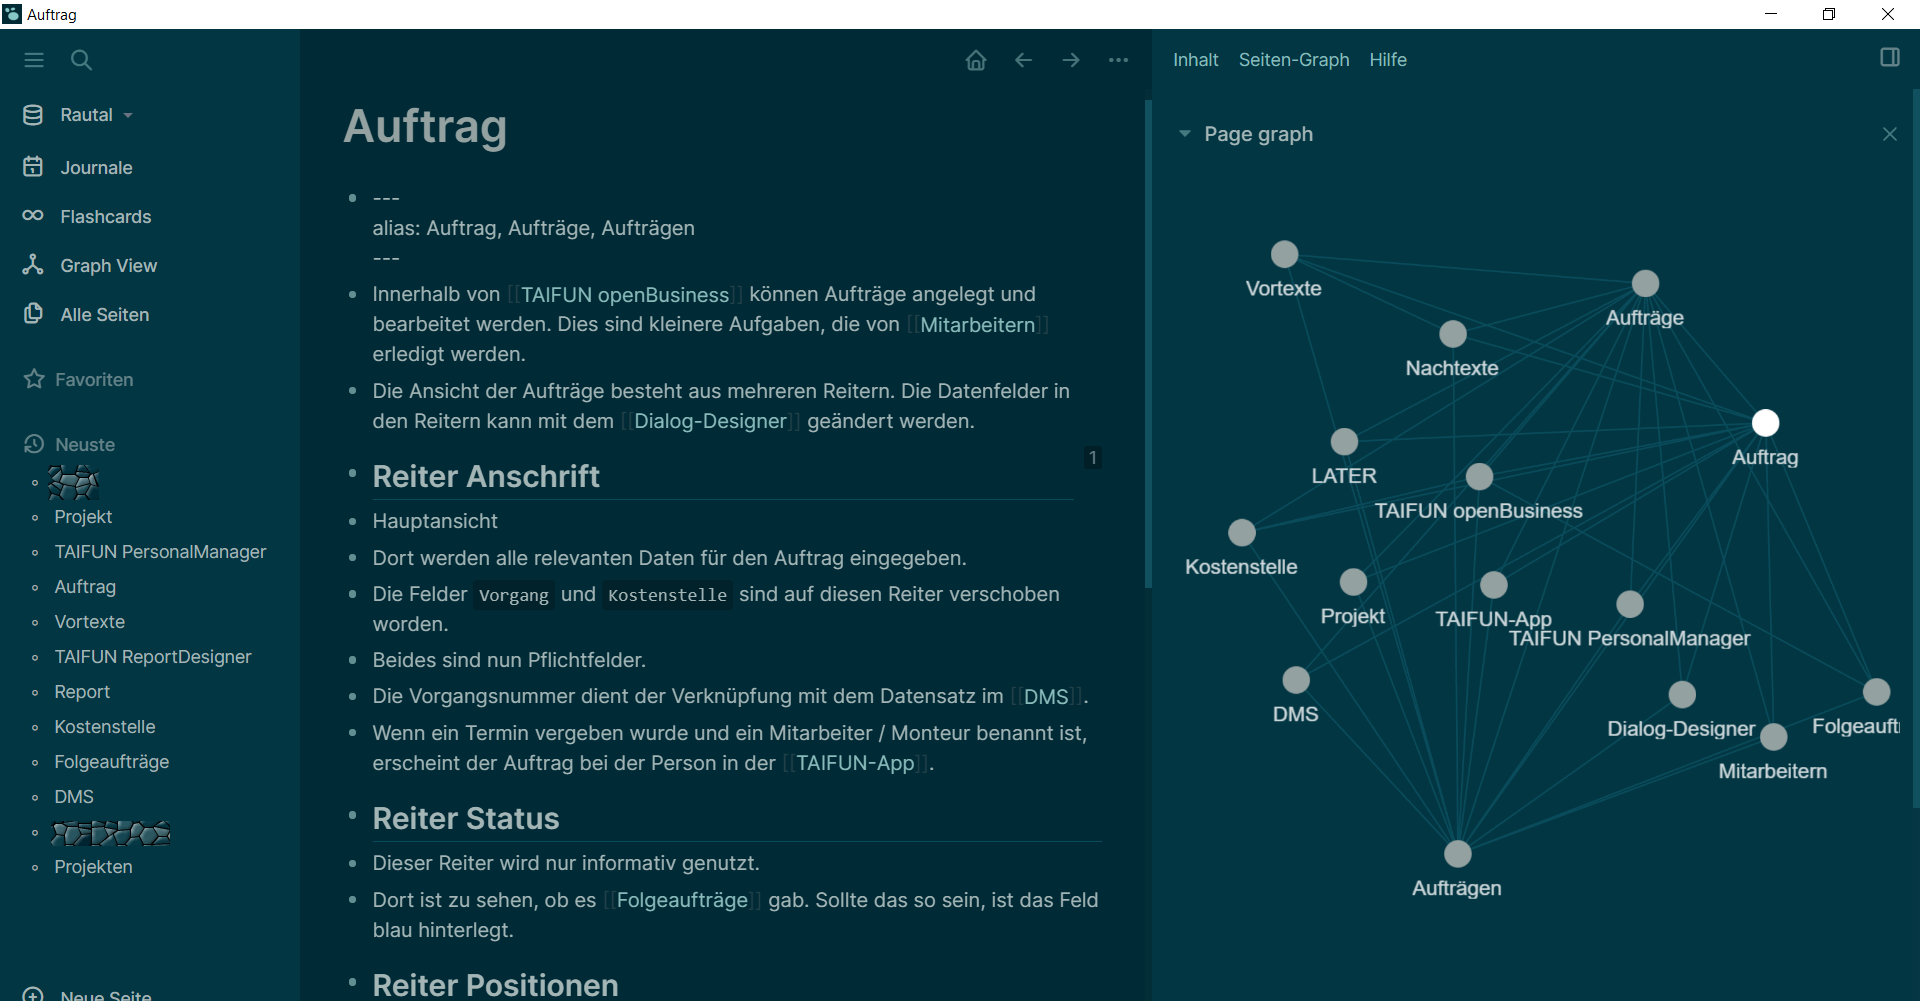Open the search magnifier icon
The height and width of the screenshot is (1001, 1920).
pyautogui.click(x=82, y=60)
